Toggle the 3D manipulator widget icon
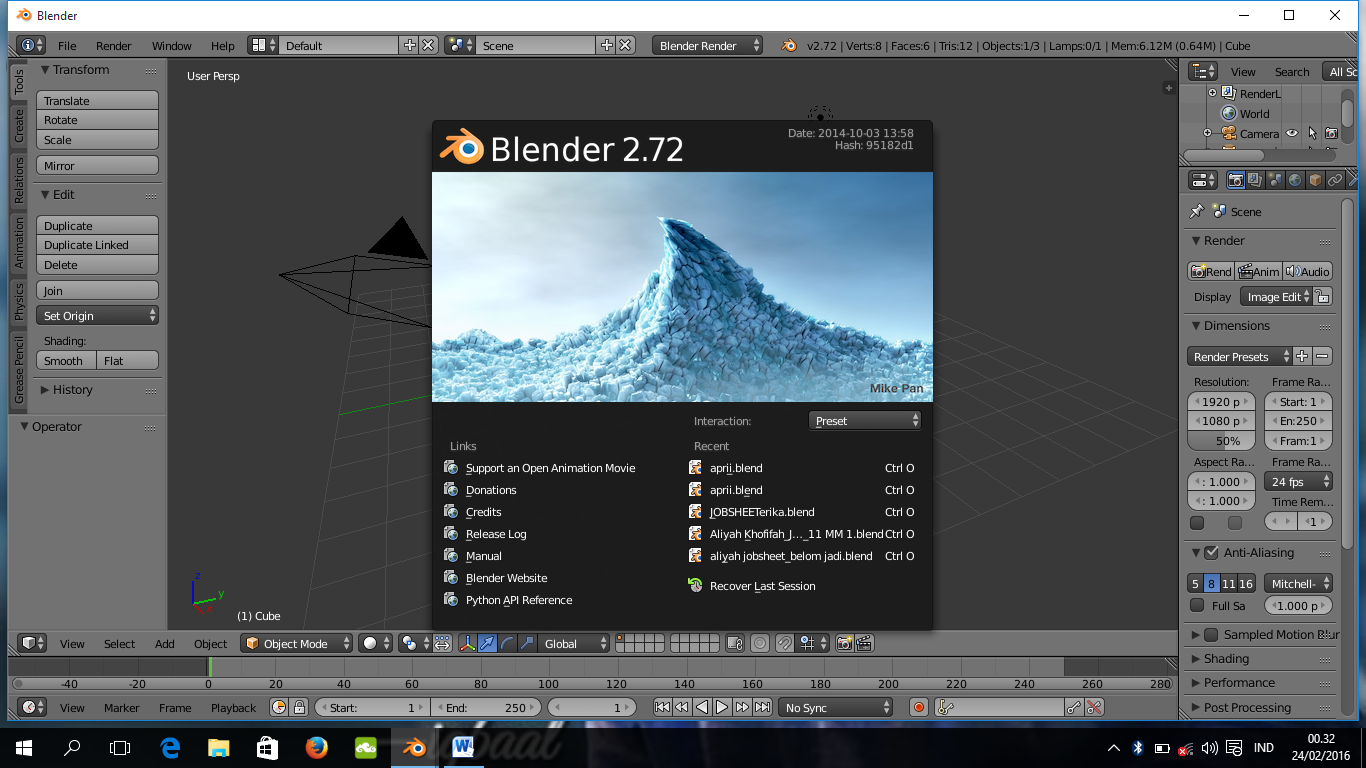This screenshot has width=1366, height=768. click(468, 644)
